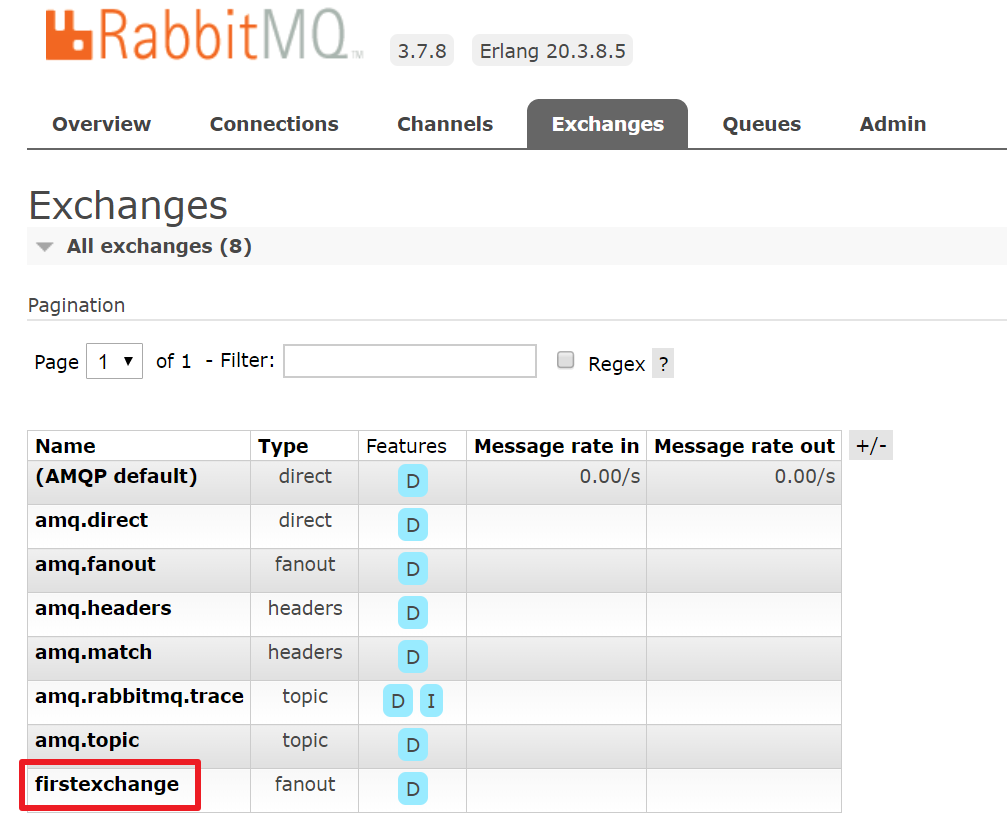The image size is (1007, 816).
Task: Click durable D badge for firstexchange
Action: 413,789
